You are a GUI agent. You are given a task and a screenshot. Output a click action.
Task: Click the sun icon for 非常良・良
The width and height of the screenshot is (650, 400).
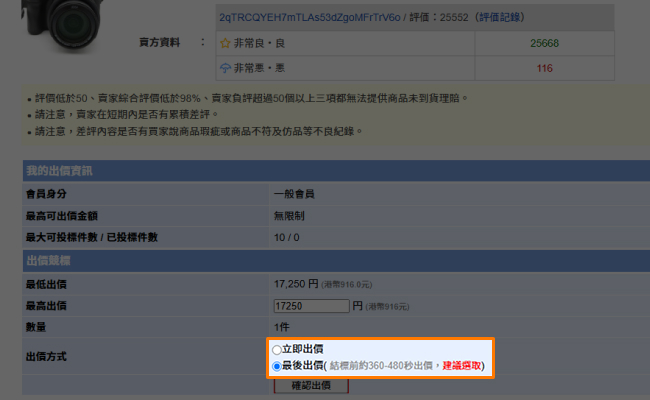pyautogui.click(x=226, y=43)
